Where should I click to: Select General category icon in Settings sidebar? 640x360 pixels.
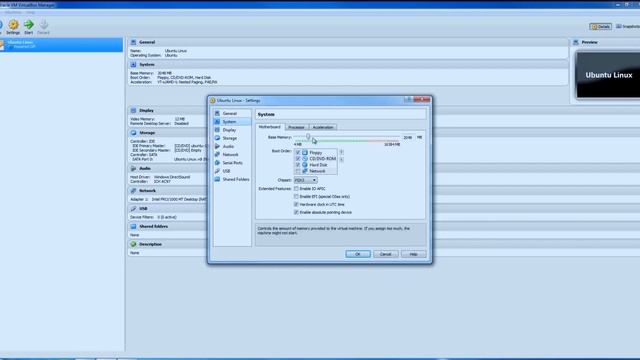[217, 113]
